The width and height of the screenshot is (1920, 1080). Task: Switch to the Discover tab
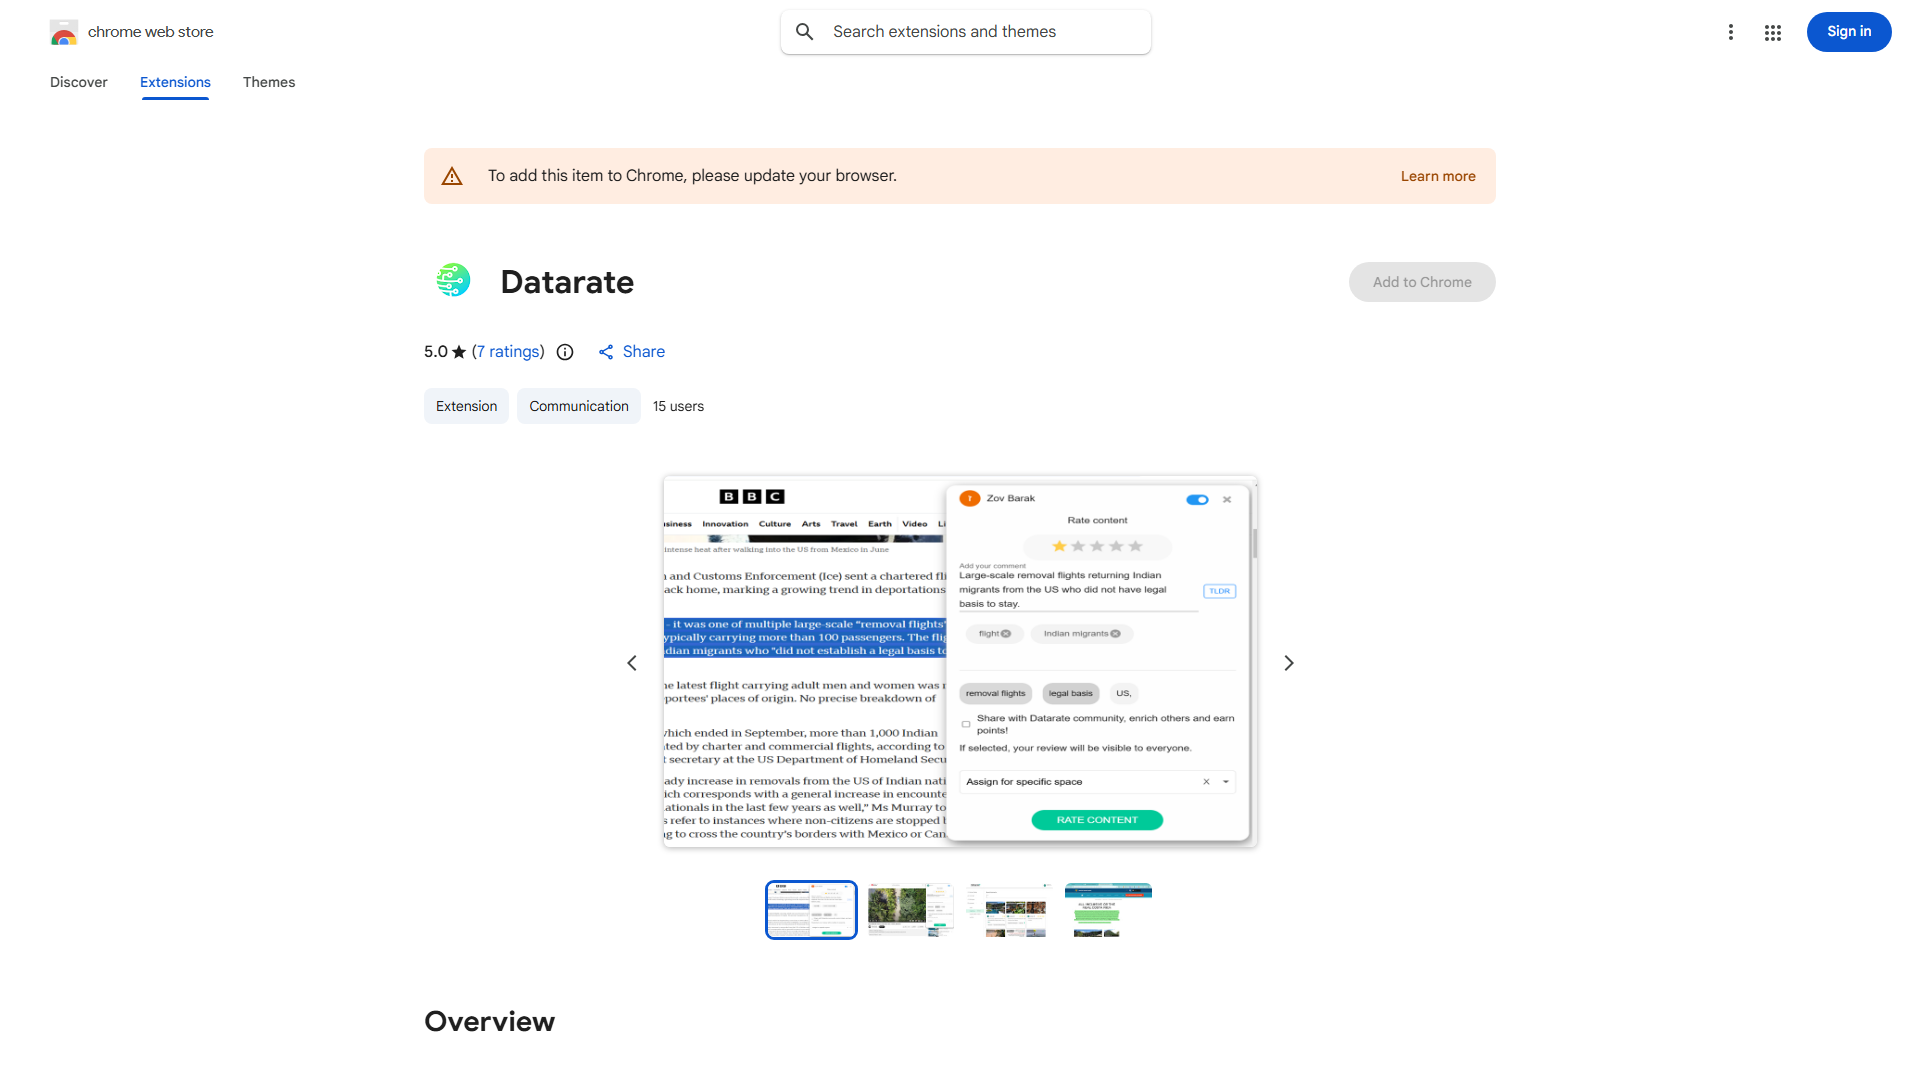(78, 82)
